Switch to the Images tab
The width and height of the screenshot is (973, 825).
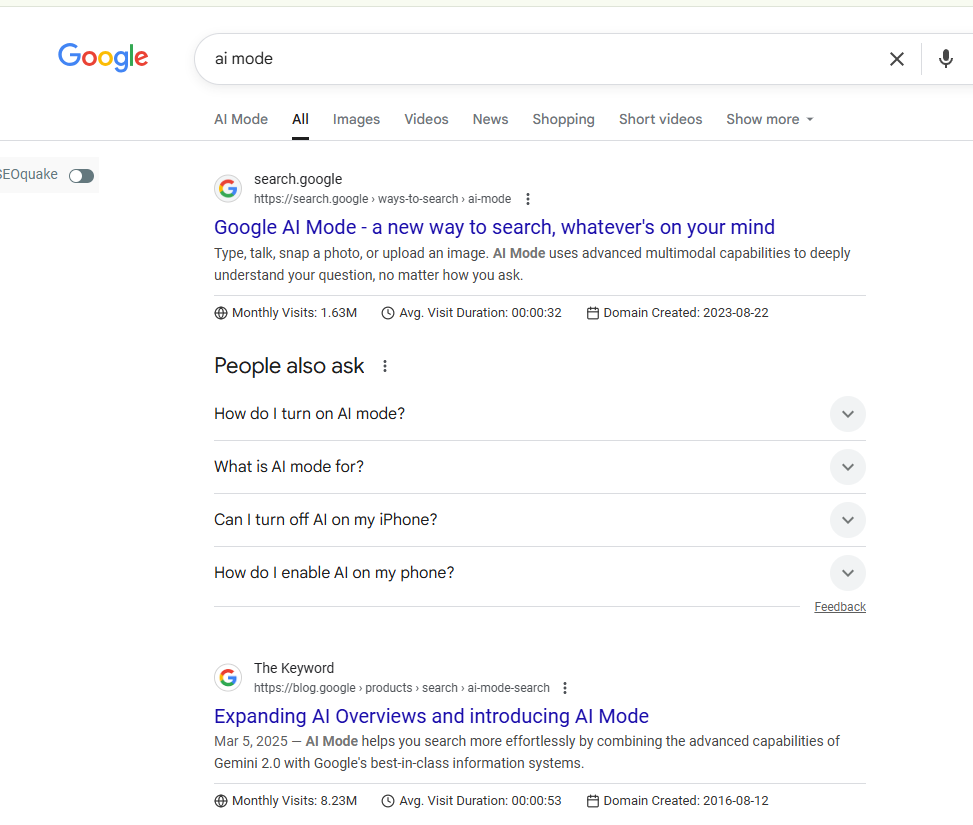356,119
